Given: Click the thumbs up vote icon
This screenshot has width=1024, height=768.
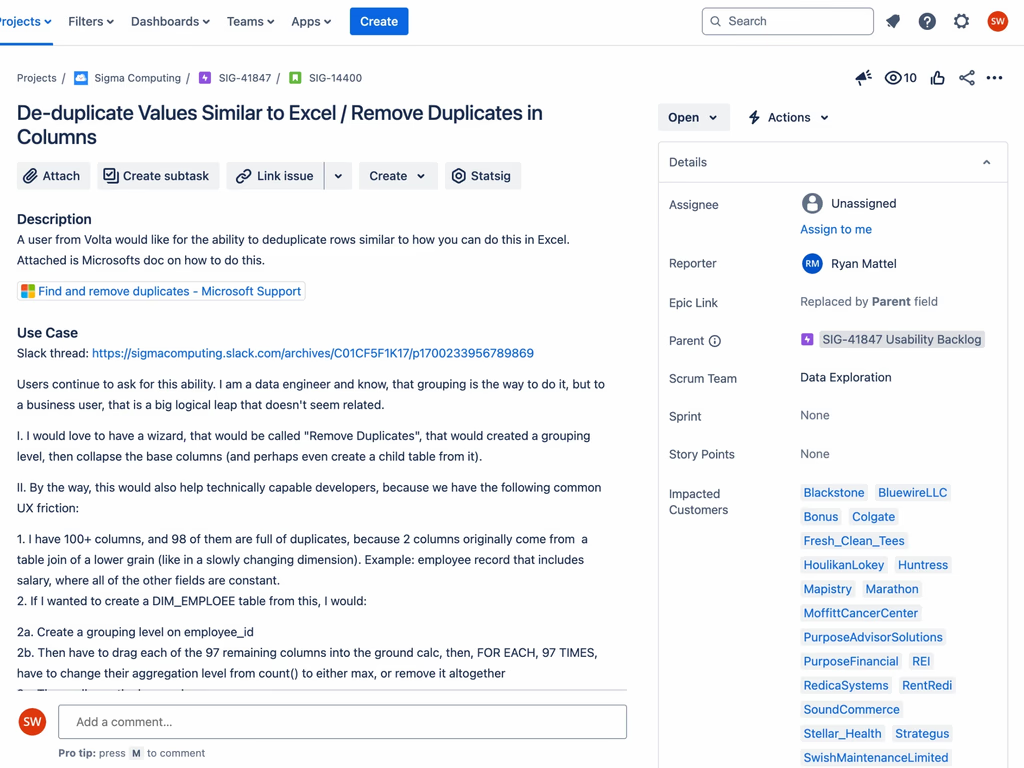Looking at the screenshot, I should pos(937,78).
